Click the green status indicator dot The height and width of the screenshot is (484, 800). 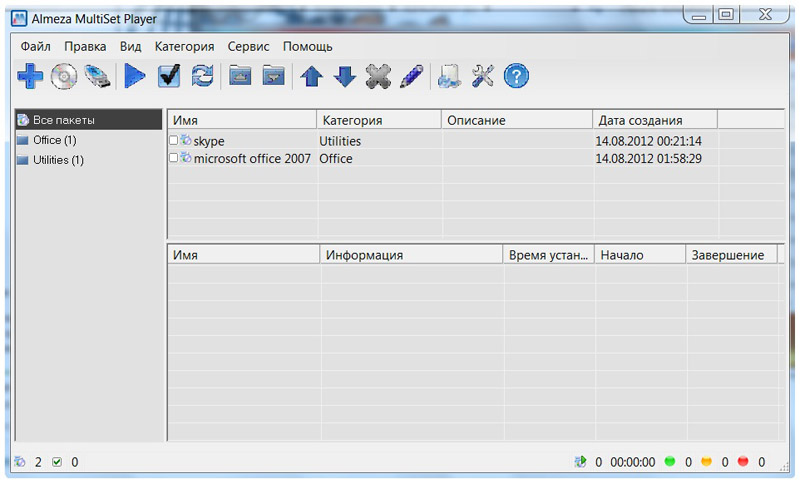point(670,462)
